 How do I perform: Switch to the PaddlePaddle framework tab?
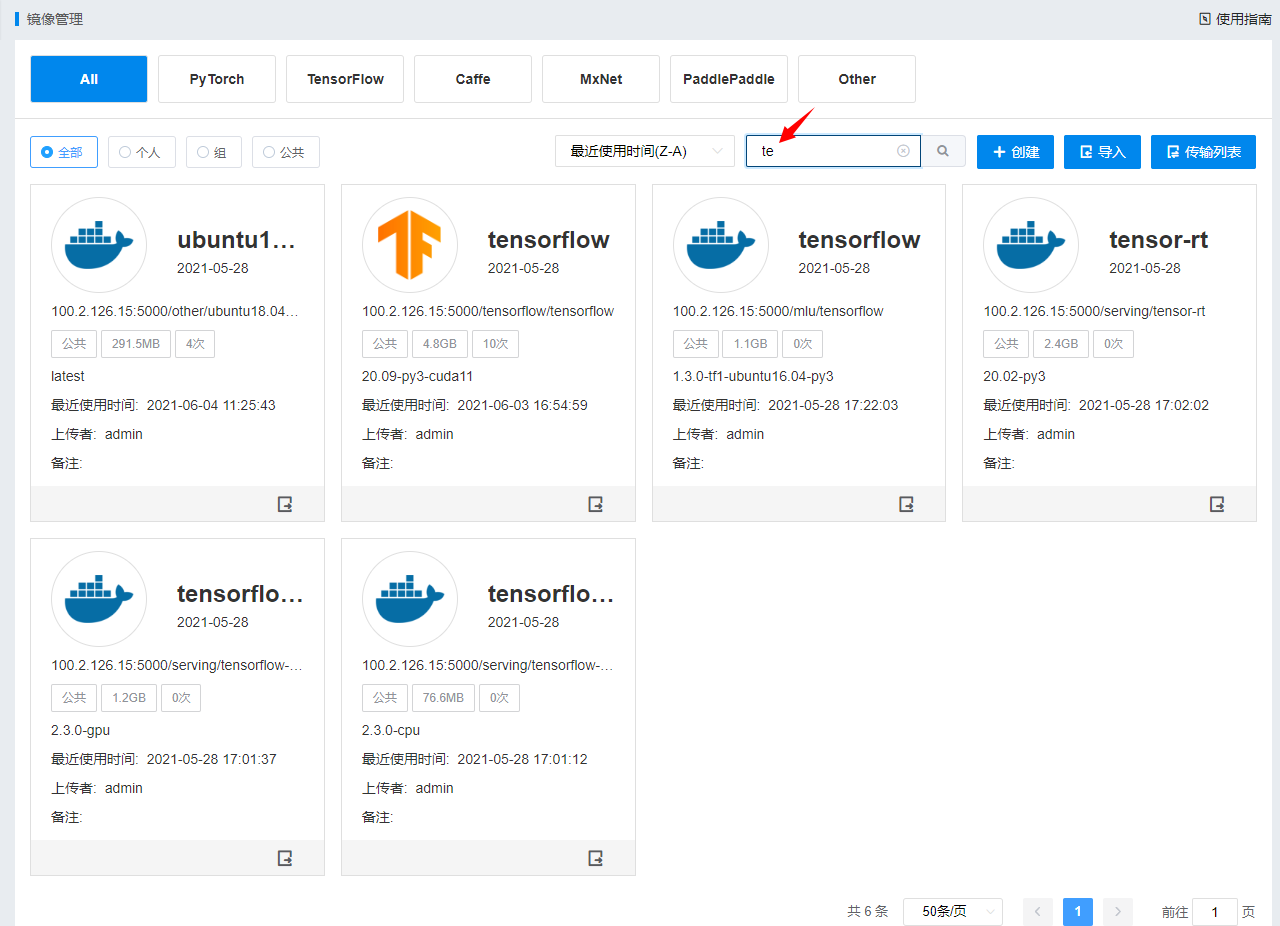(729, 79)
